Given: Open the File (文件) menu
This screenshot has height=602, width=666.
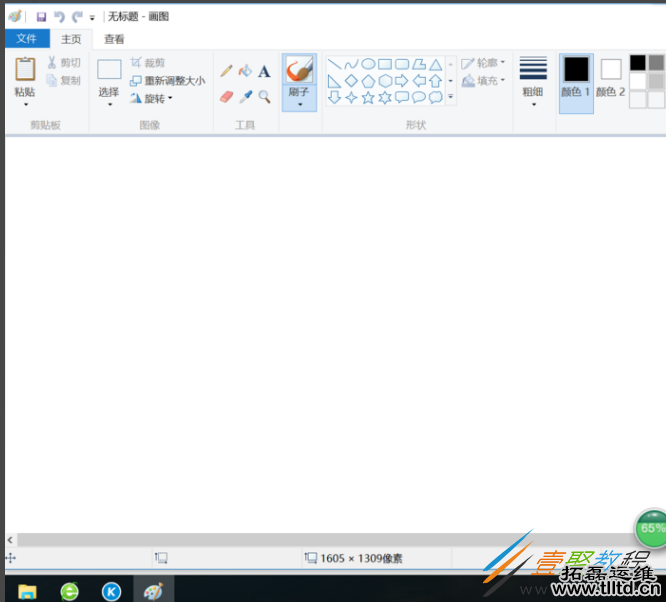Looking at the screenshot, I should [x=26, y=39].
